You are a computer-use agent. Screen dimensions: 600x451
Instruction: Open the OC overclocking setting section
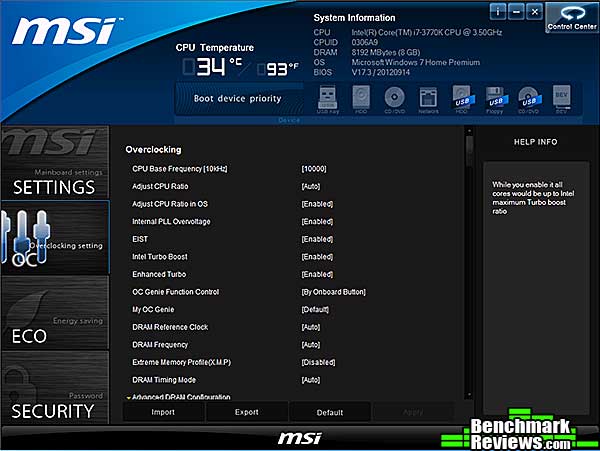pyautogui.click(x=55, y=237)
